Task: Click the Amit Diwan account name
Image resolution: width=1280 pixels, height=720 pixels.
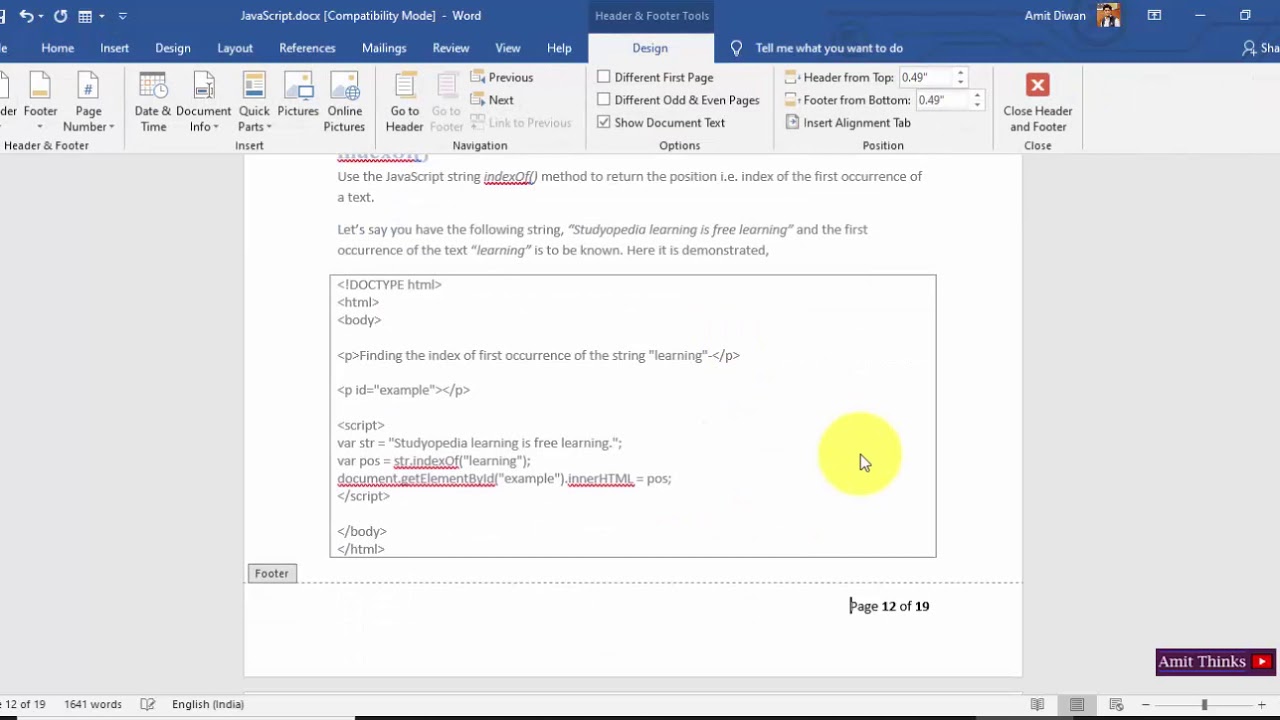Action: tap(1055, 16)
